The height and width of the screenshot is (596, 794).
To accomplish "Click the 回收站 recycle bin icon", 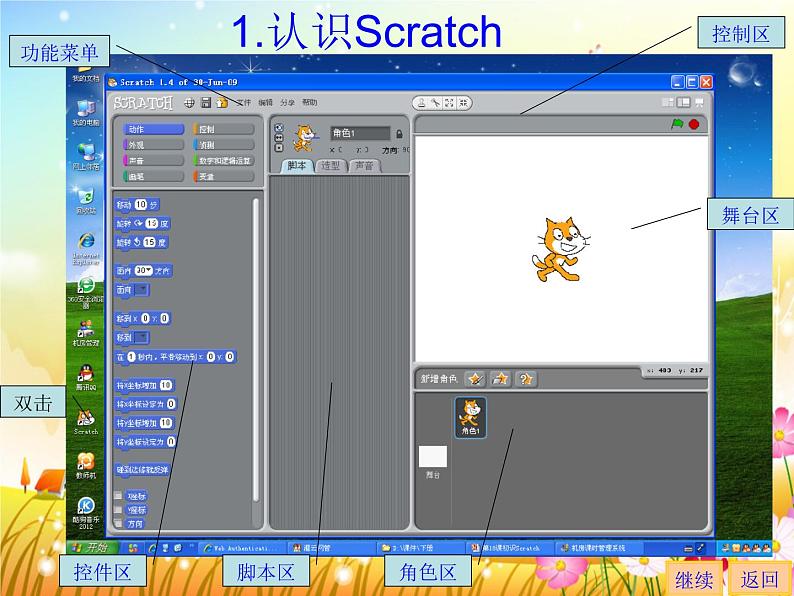I will click(x=86, y=201).
